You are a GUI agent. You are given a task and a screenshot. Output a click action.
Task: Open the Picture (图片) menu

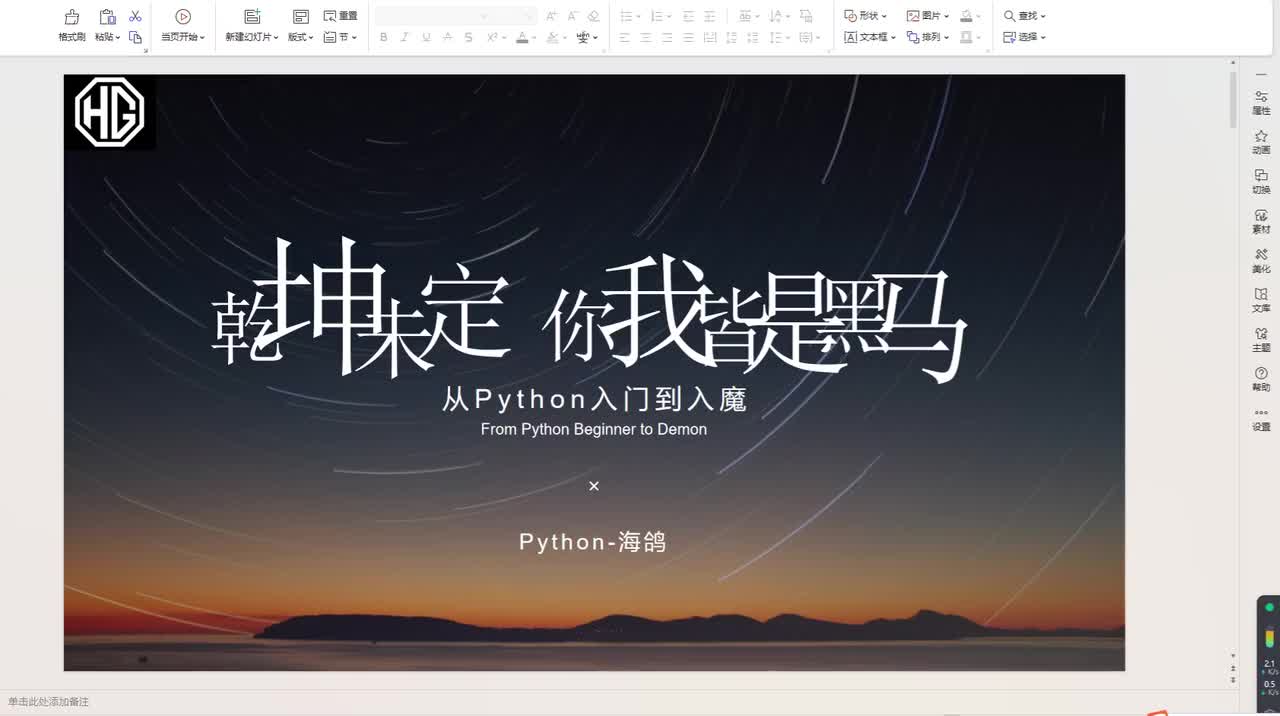(x=928, y=16)
